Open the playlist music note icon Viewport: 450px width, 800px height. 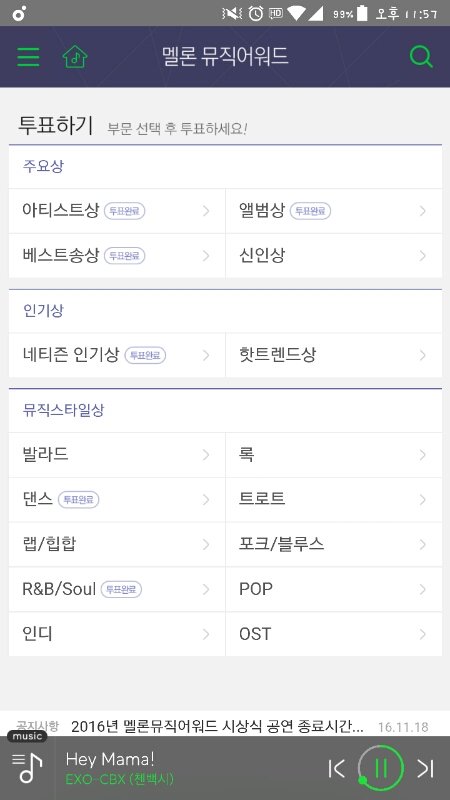point(27,767)
